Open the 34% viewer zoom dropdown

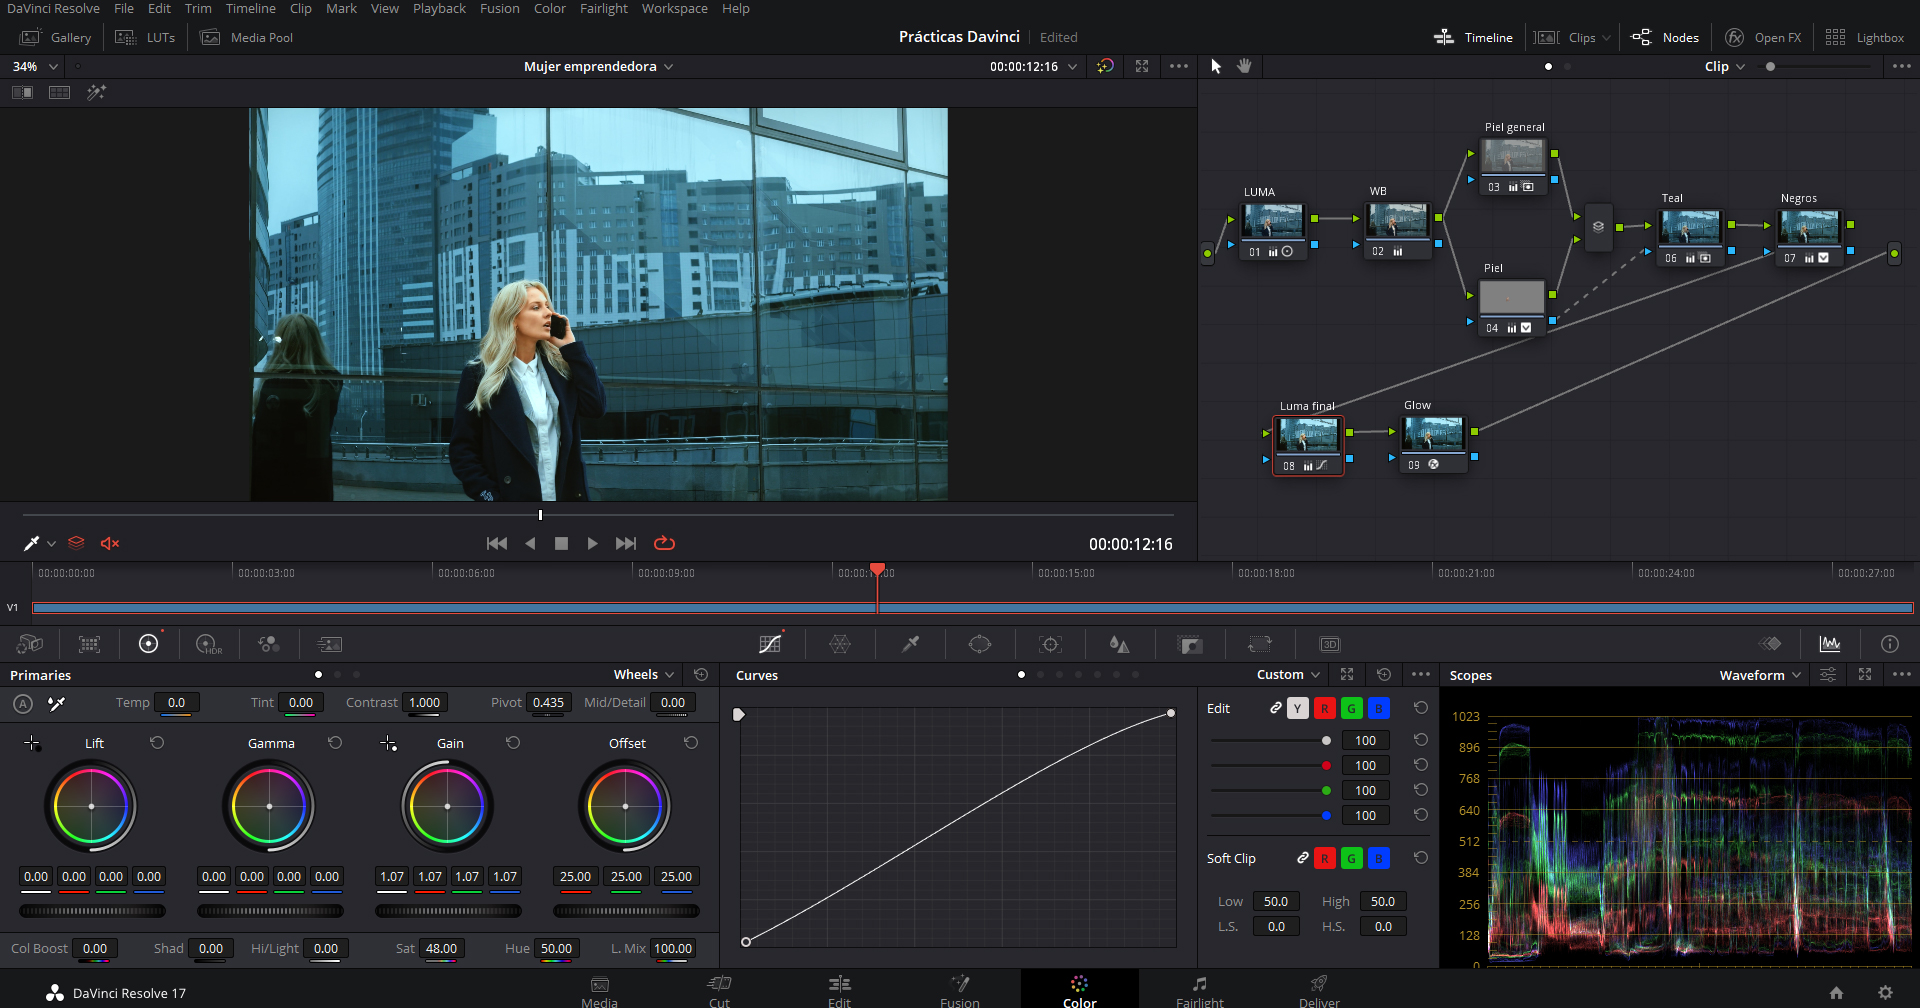35,66
